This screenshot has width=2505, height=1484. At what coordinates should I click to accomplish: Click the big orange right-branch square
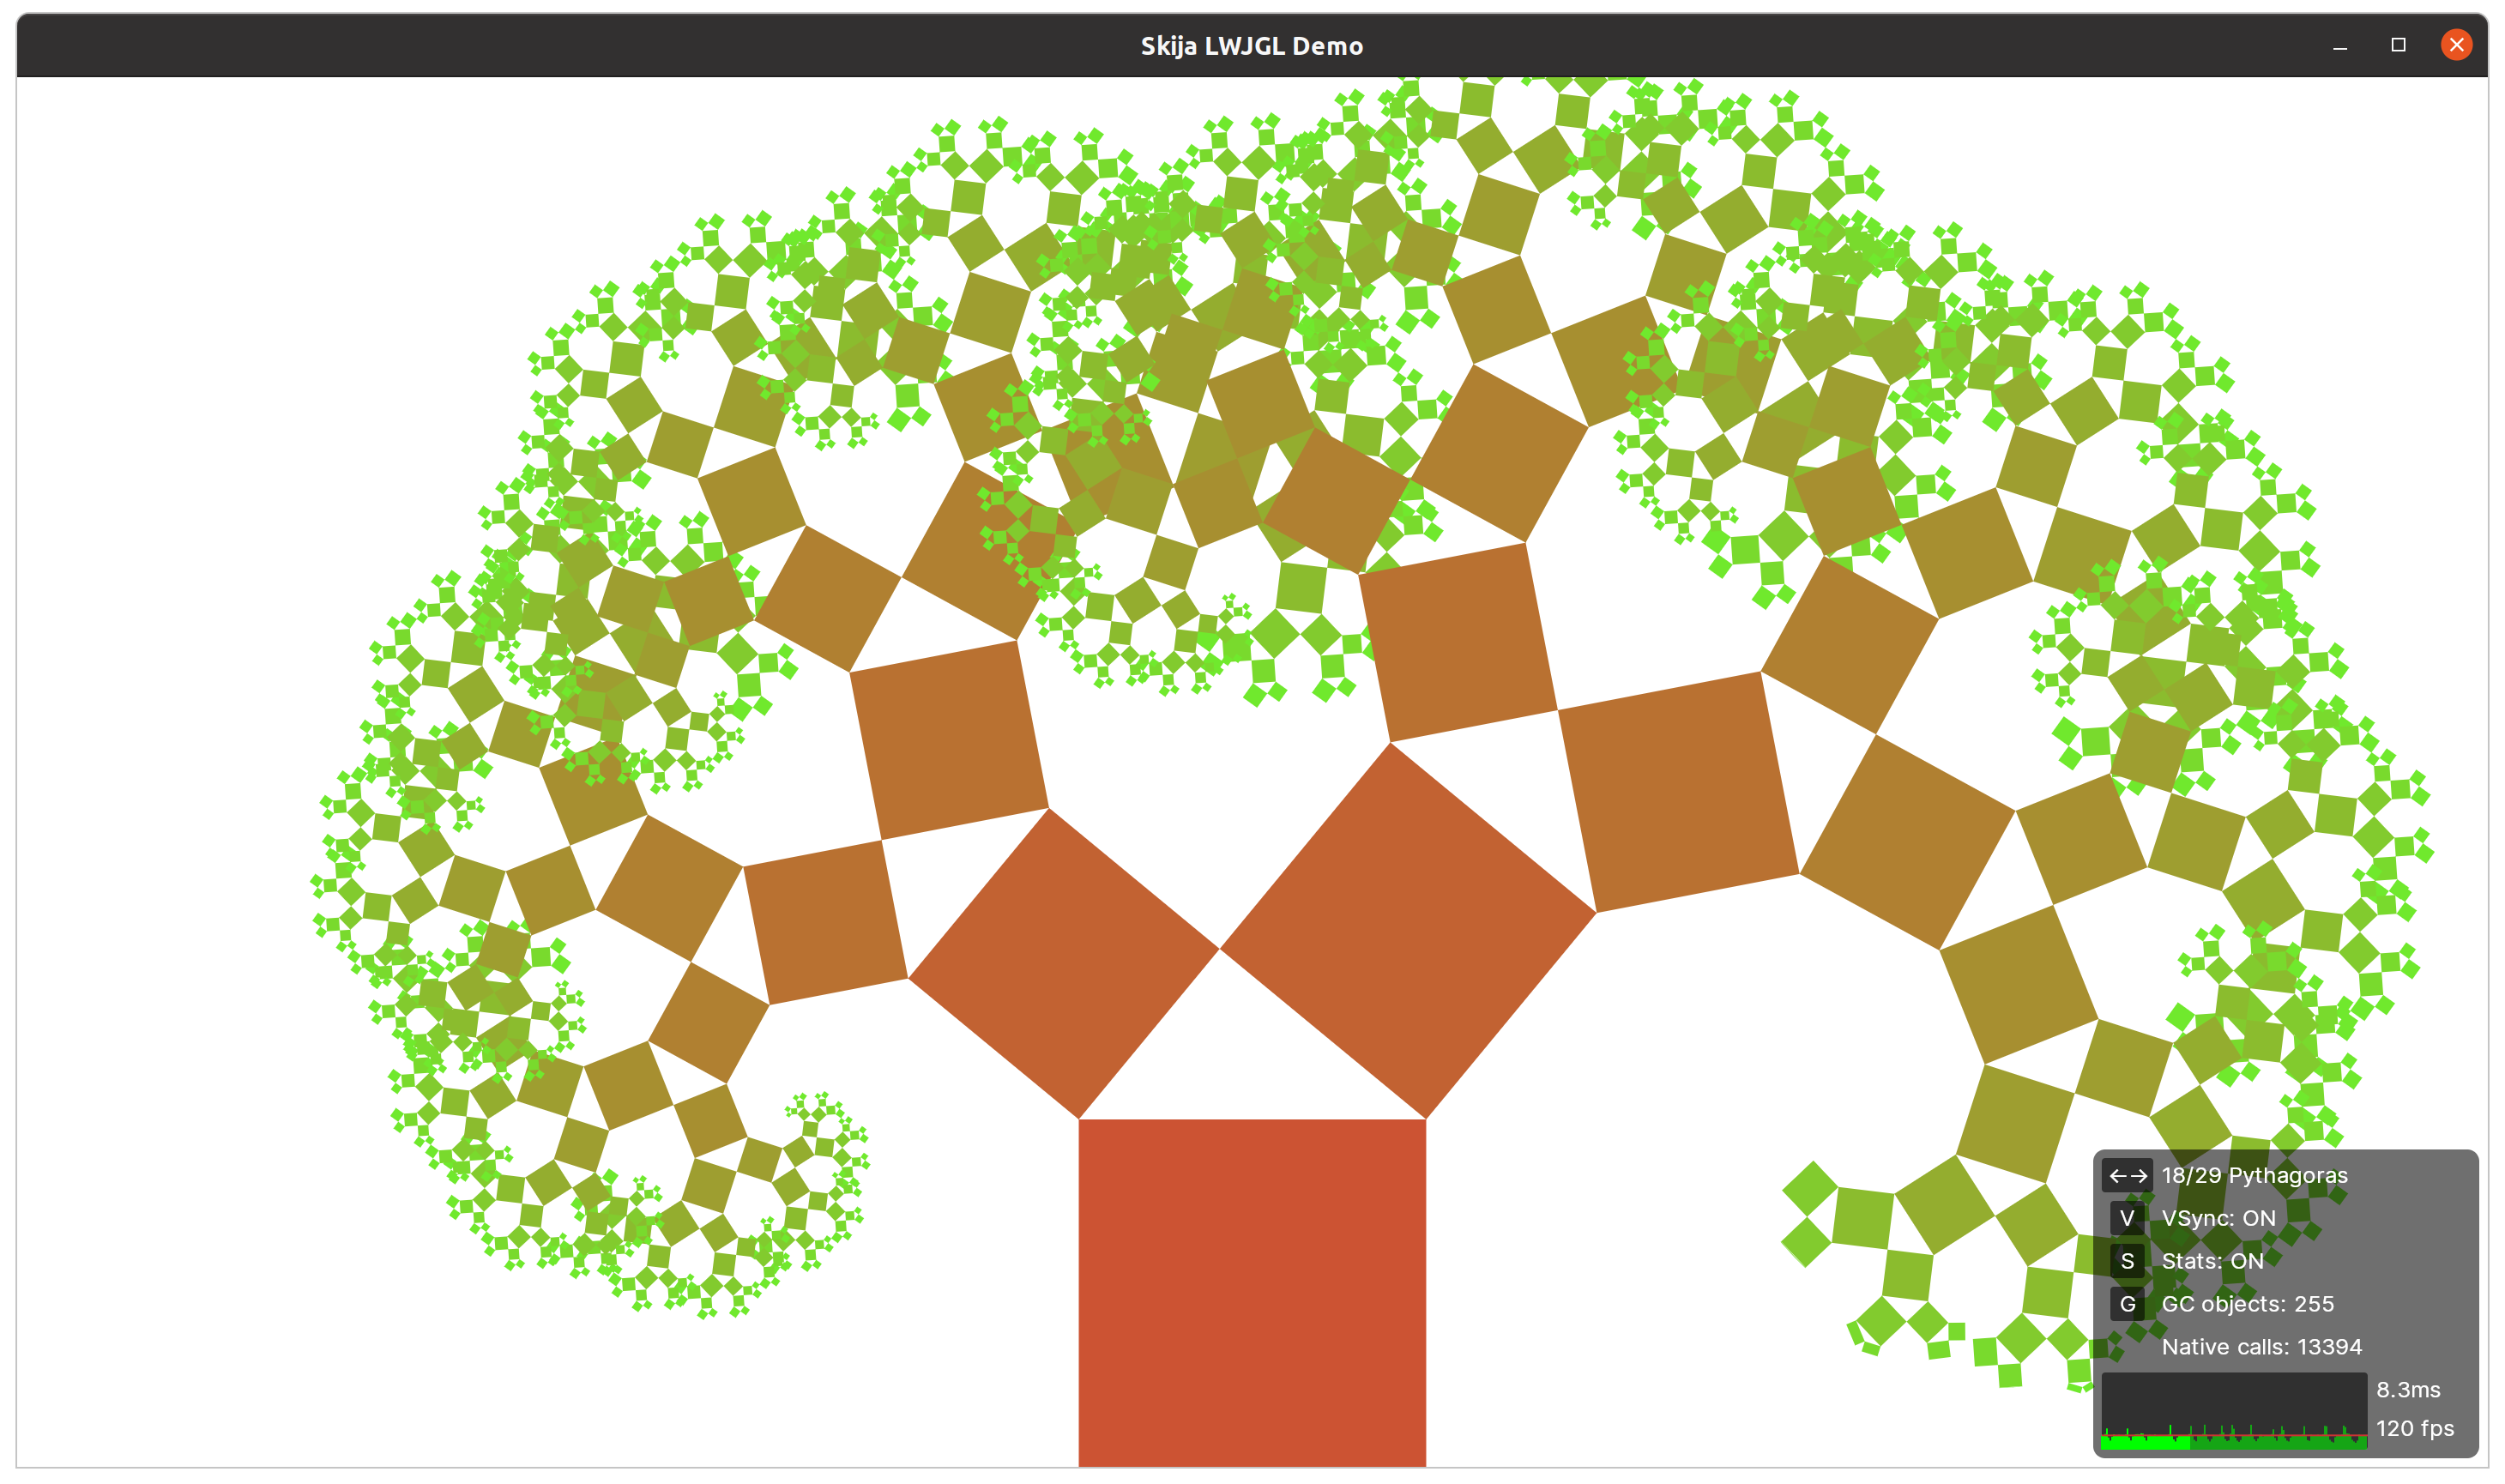(x=1408, y=930)
